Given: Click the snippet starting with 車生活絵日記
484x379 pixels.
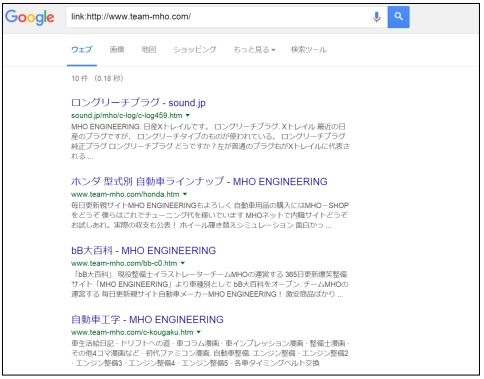Looking at the screenshot, I should 210,353.
